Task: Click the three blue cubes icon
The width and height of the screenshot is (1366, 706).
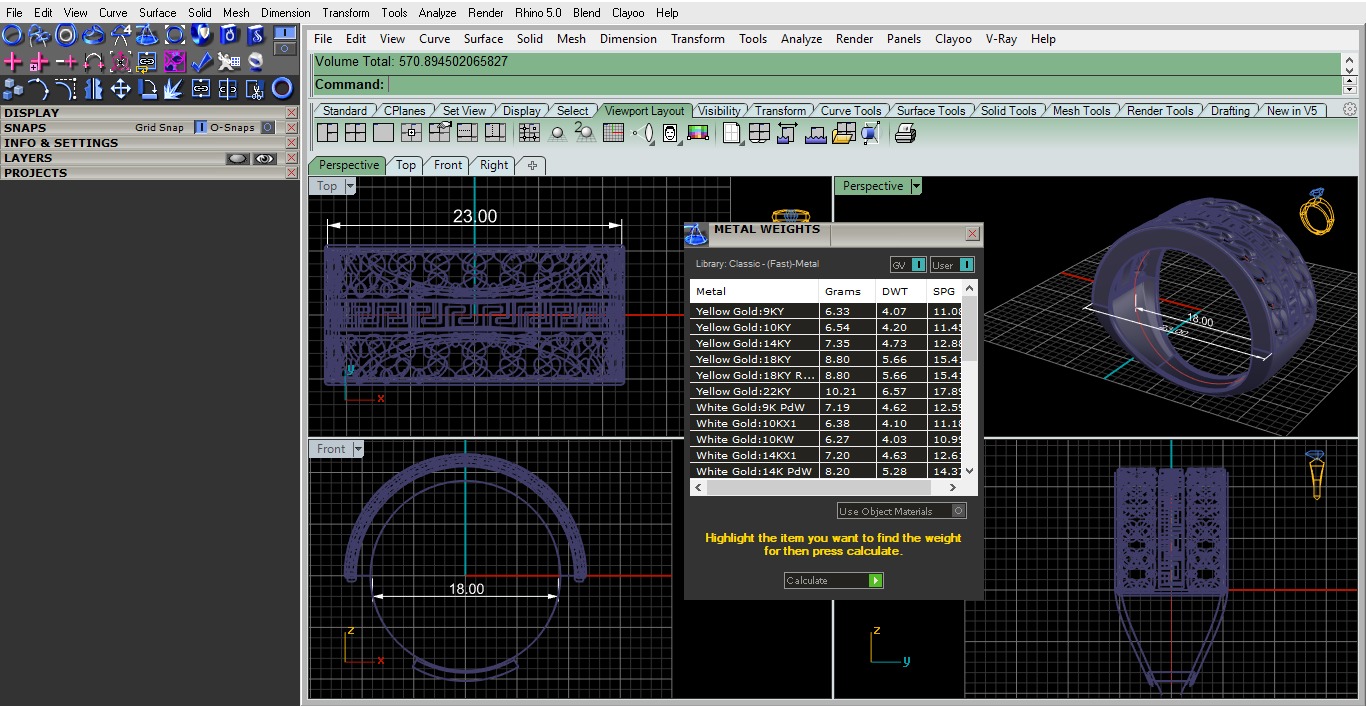Action: click(x=12, y=89)
